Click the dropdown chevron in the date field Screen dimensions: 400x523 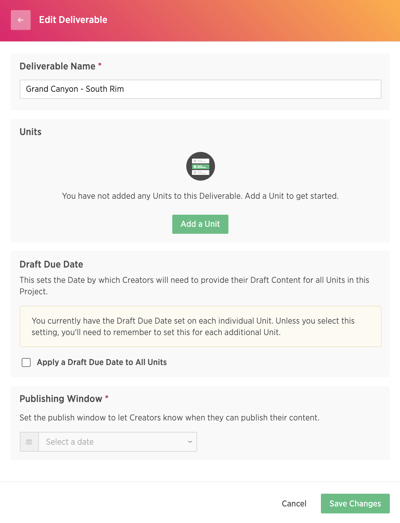click(190, 442)
